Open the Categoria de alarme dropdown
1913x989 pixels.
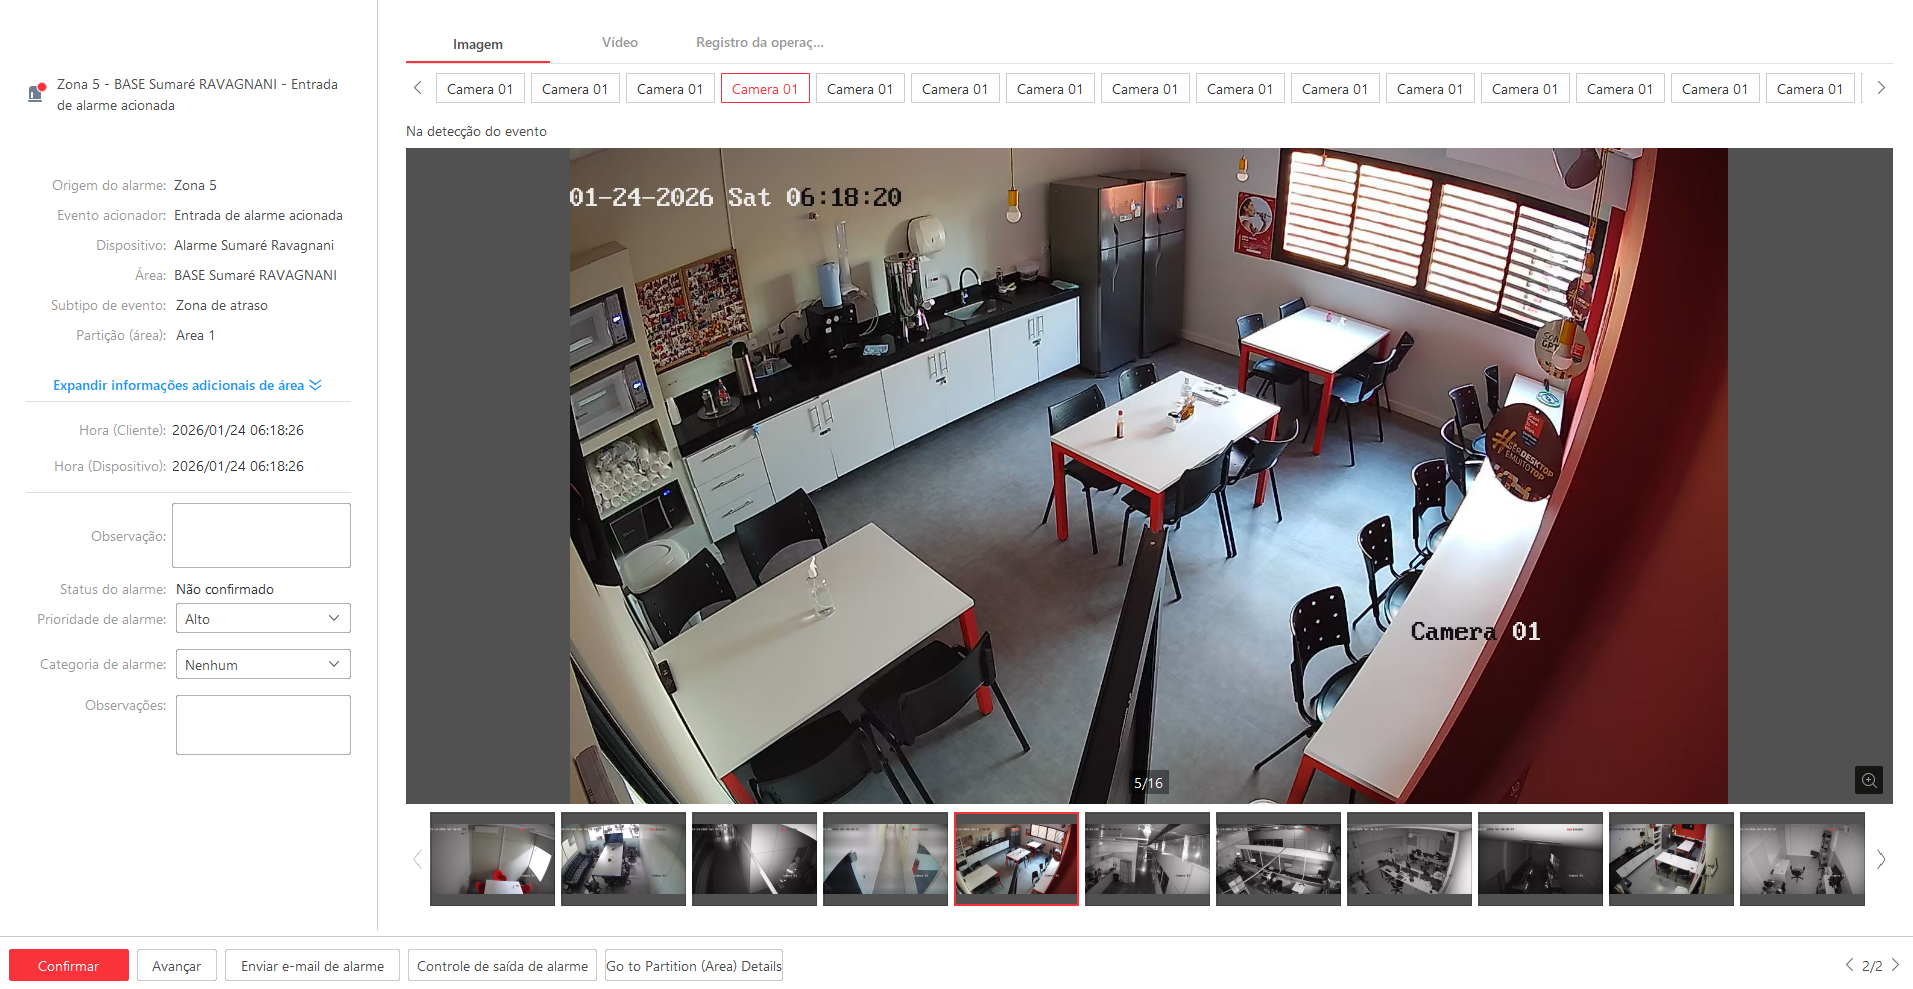(263, 665)
